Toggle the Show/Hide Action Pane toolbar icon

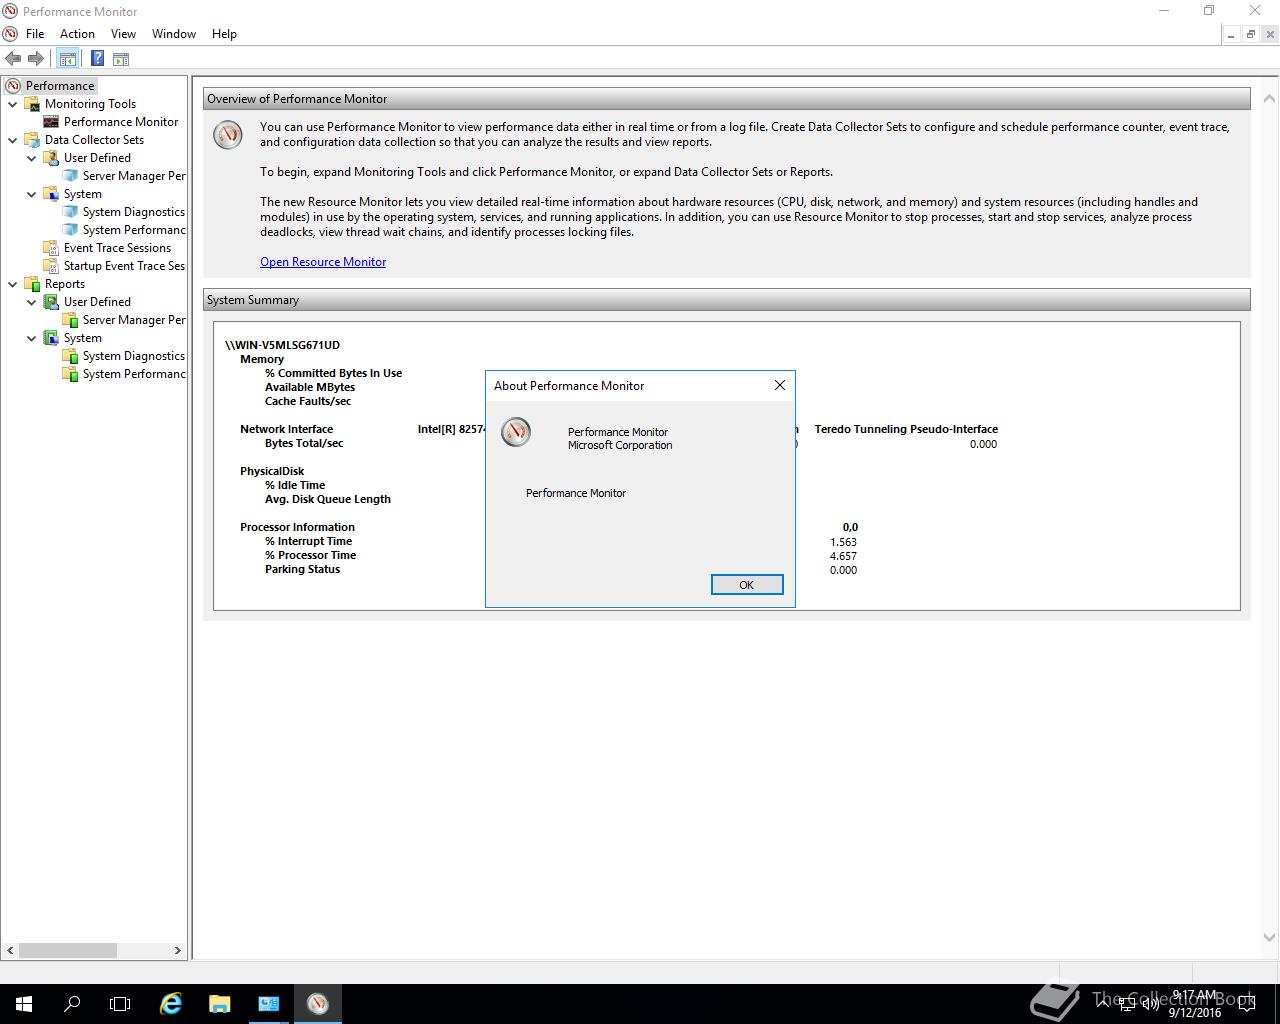(121, 59)
